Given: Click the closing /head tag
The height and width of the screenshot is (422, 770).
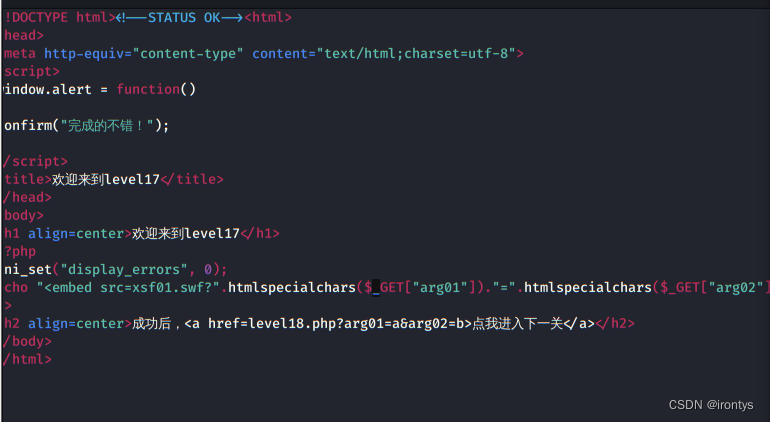Looking at the screenshot, I should [x=27, y=197].
